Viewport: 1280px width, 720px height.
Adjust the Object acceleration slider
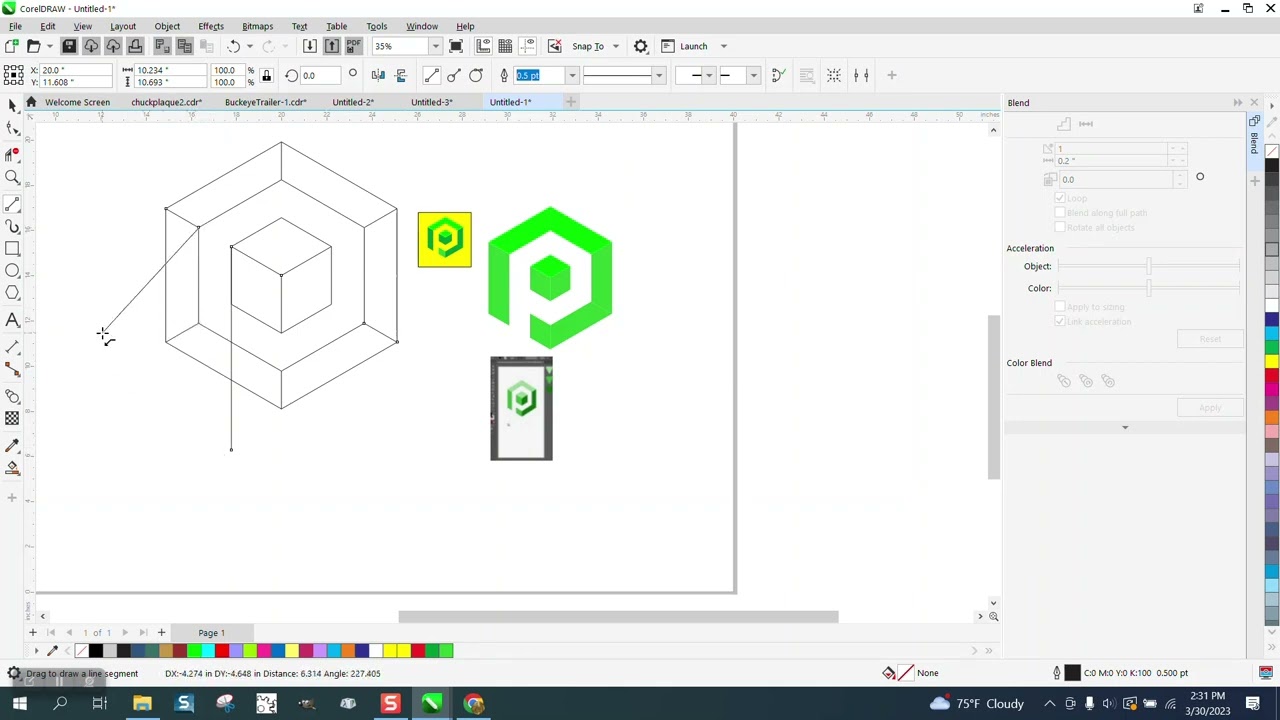[1149, 266]
